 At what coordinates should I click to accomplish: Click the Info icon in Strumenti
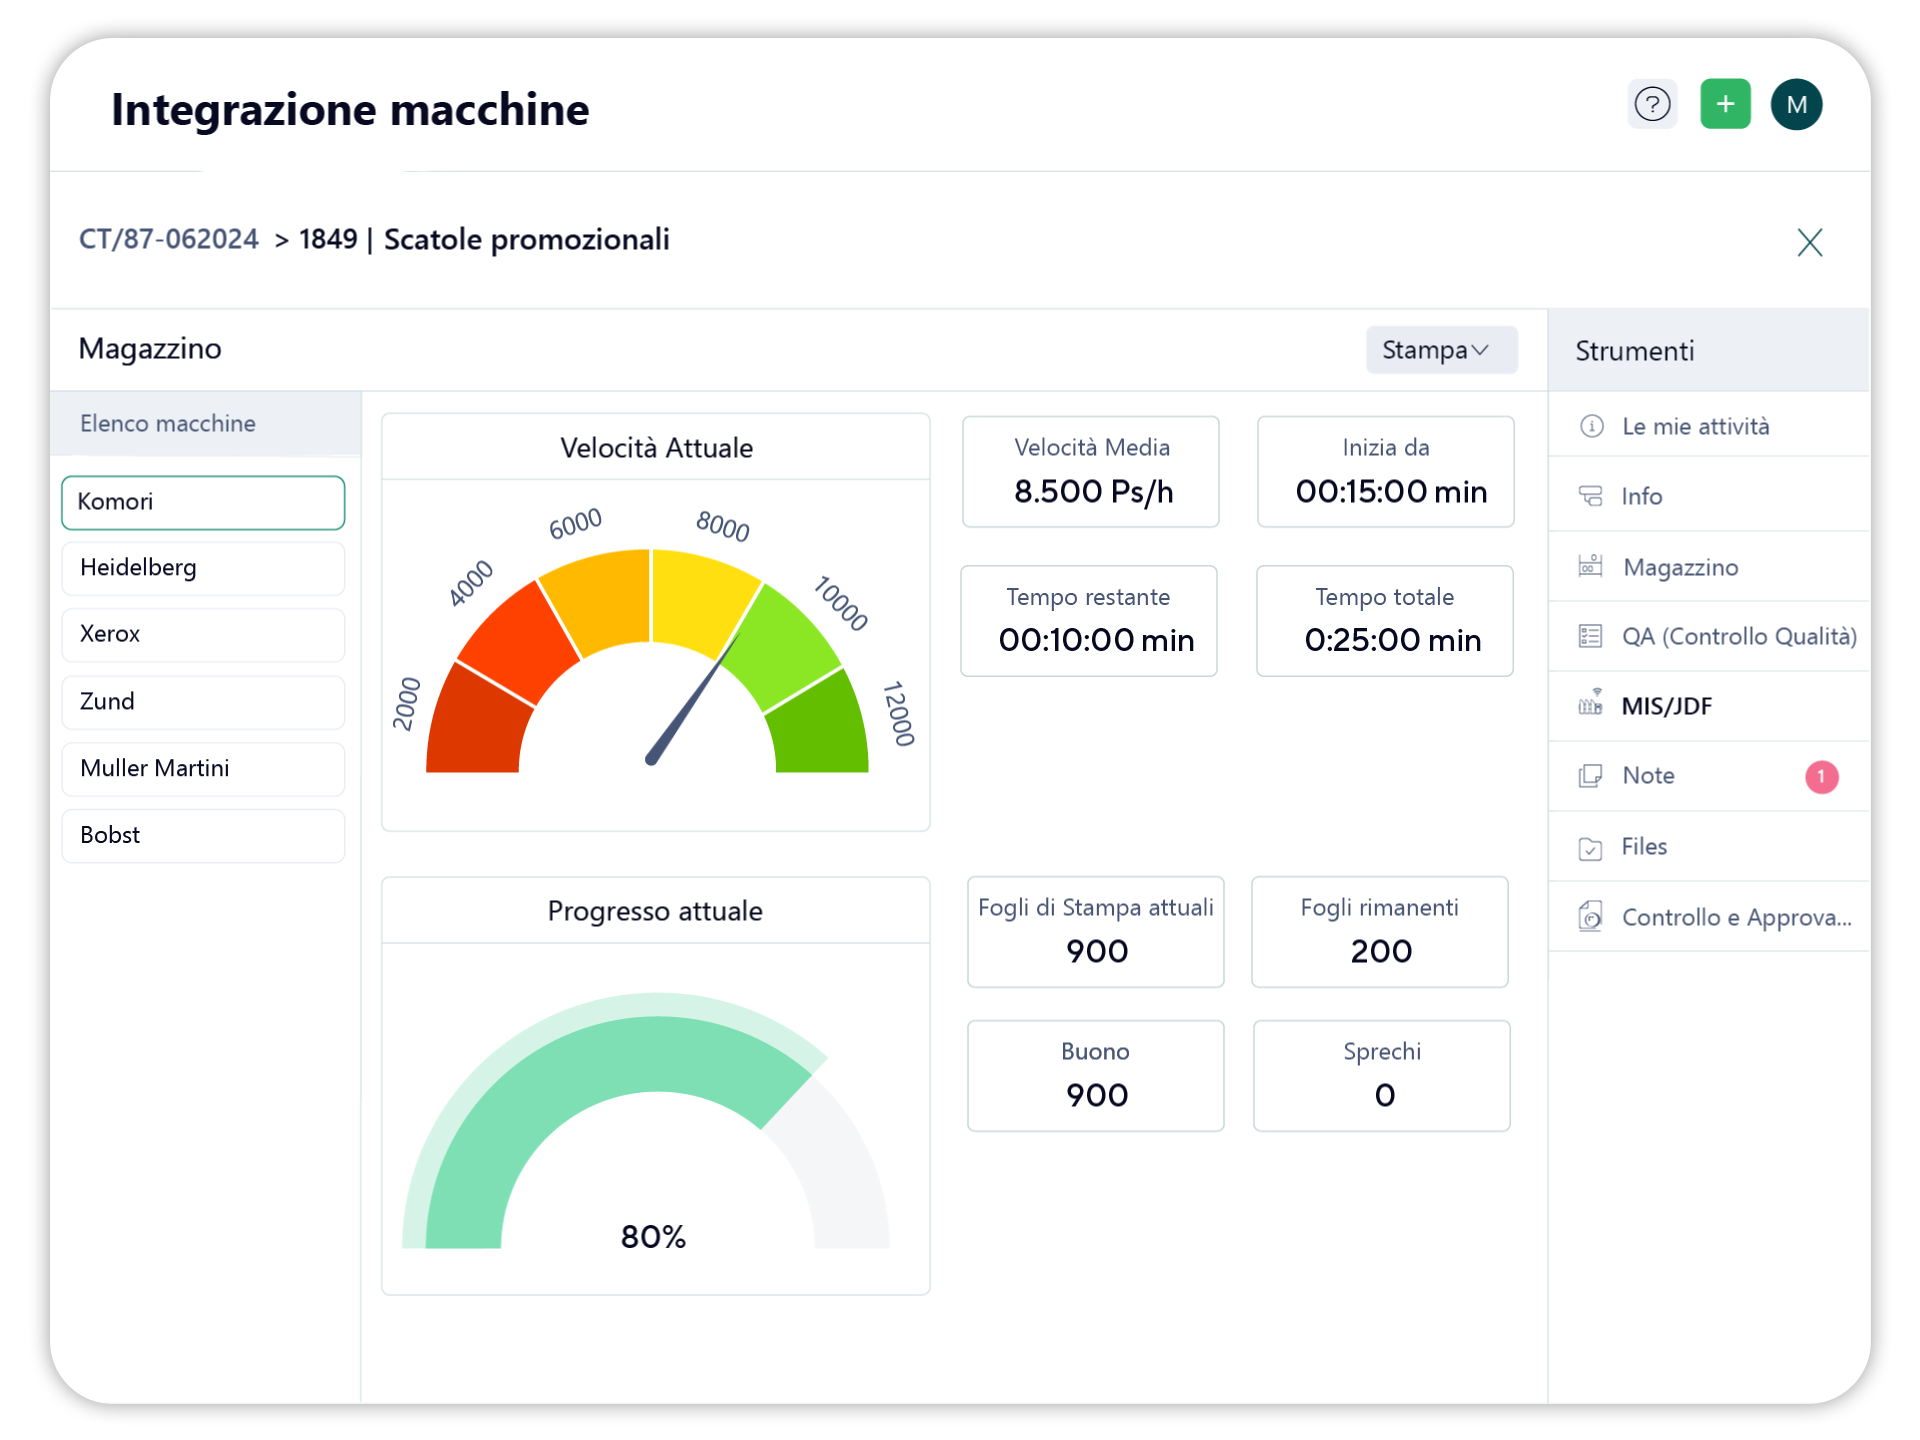(x=1590, y=496)
